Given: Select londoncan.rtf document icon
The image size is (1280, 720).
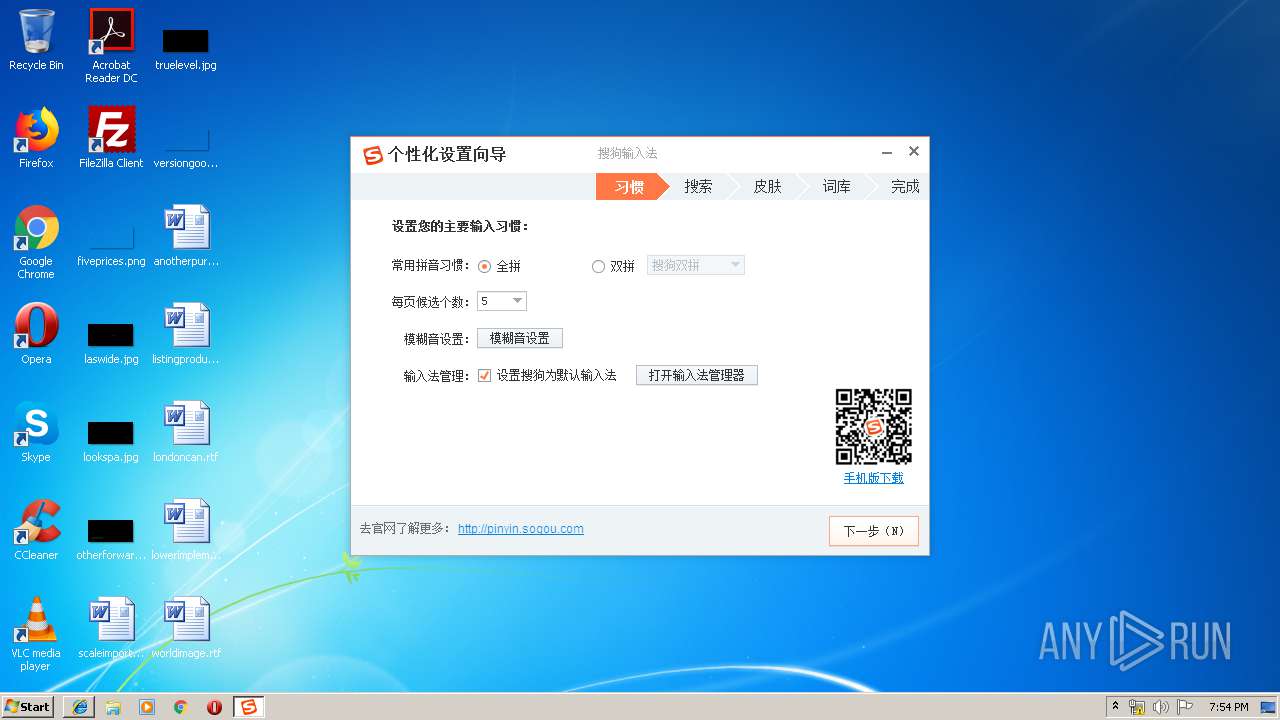Looking at the screenshot, I should 186,432.
